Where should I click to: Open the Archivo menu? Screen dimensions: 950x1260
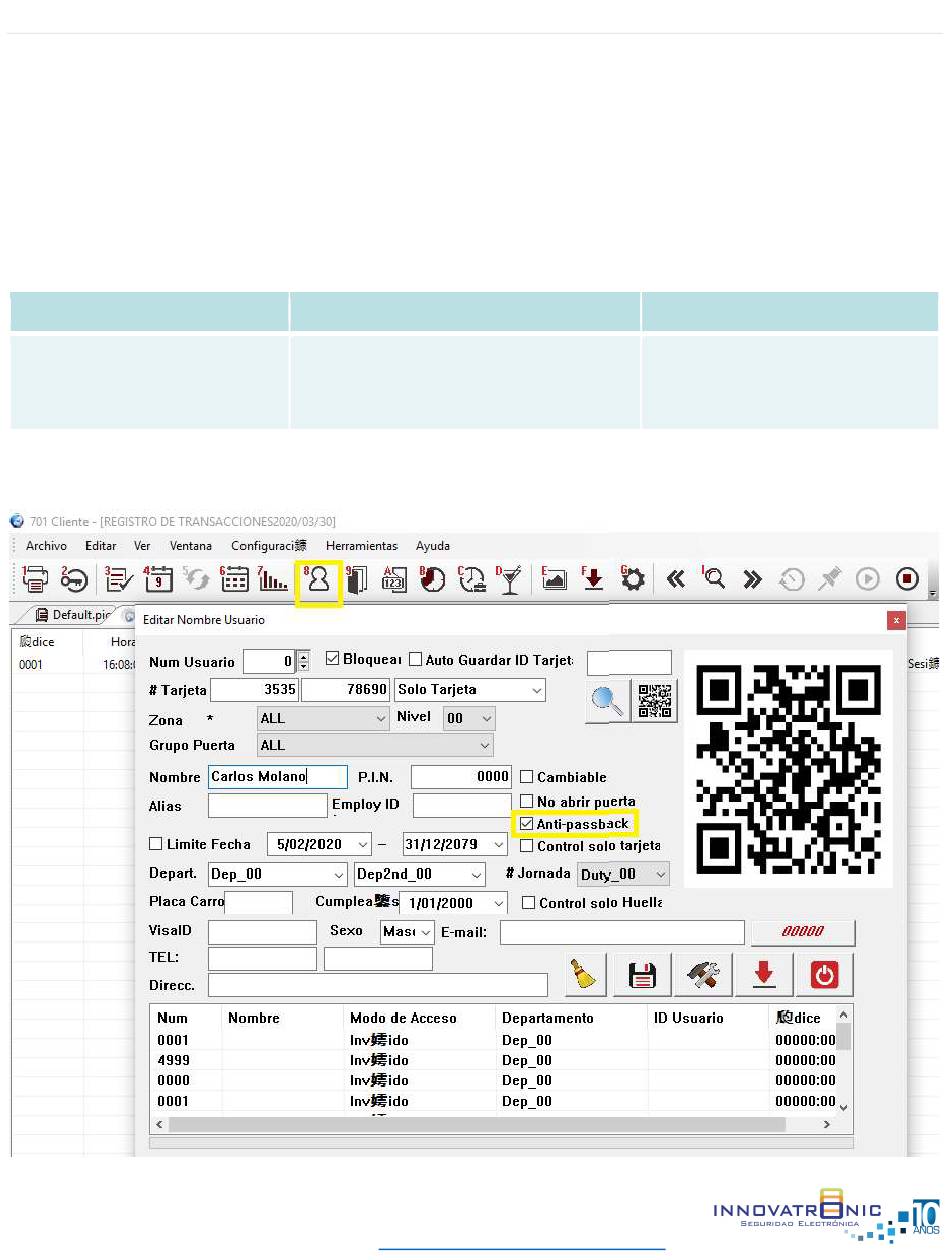(x=46, y=546)
